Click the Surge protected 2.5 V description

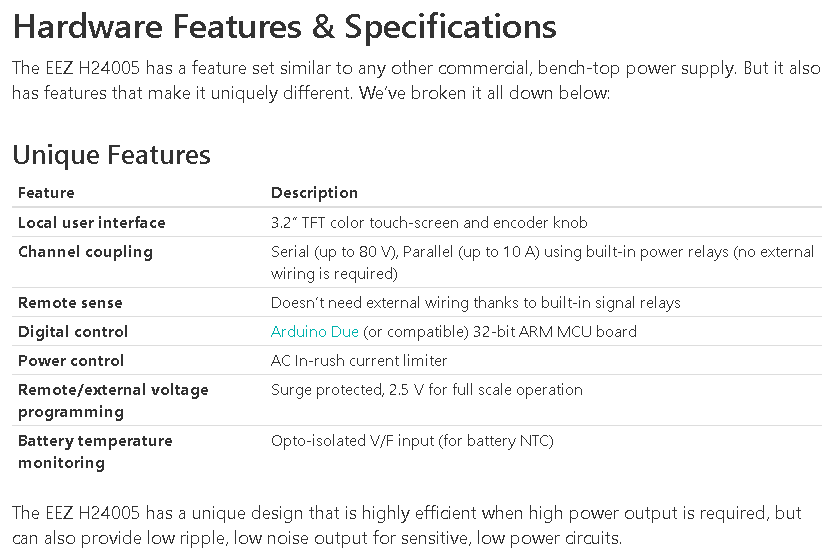[427, 390]
